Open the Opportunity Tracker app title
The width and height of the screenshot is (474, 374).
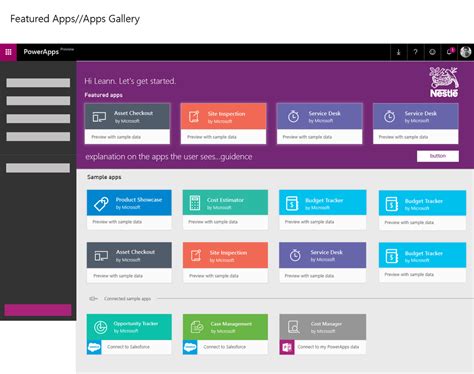tap(136, 323)
